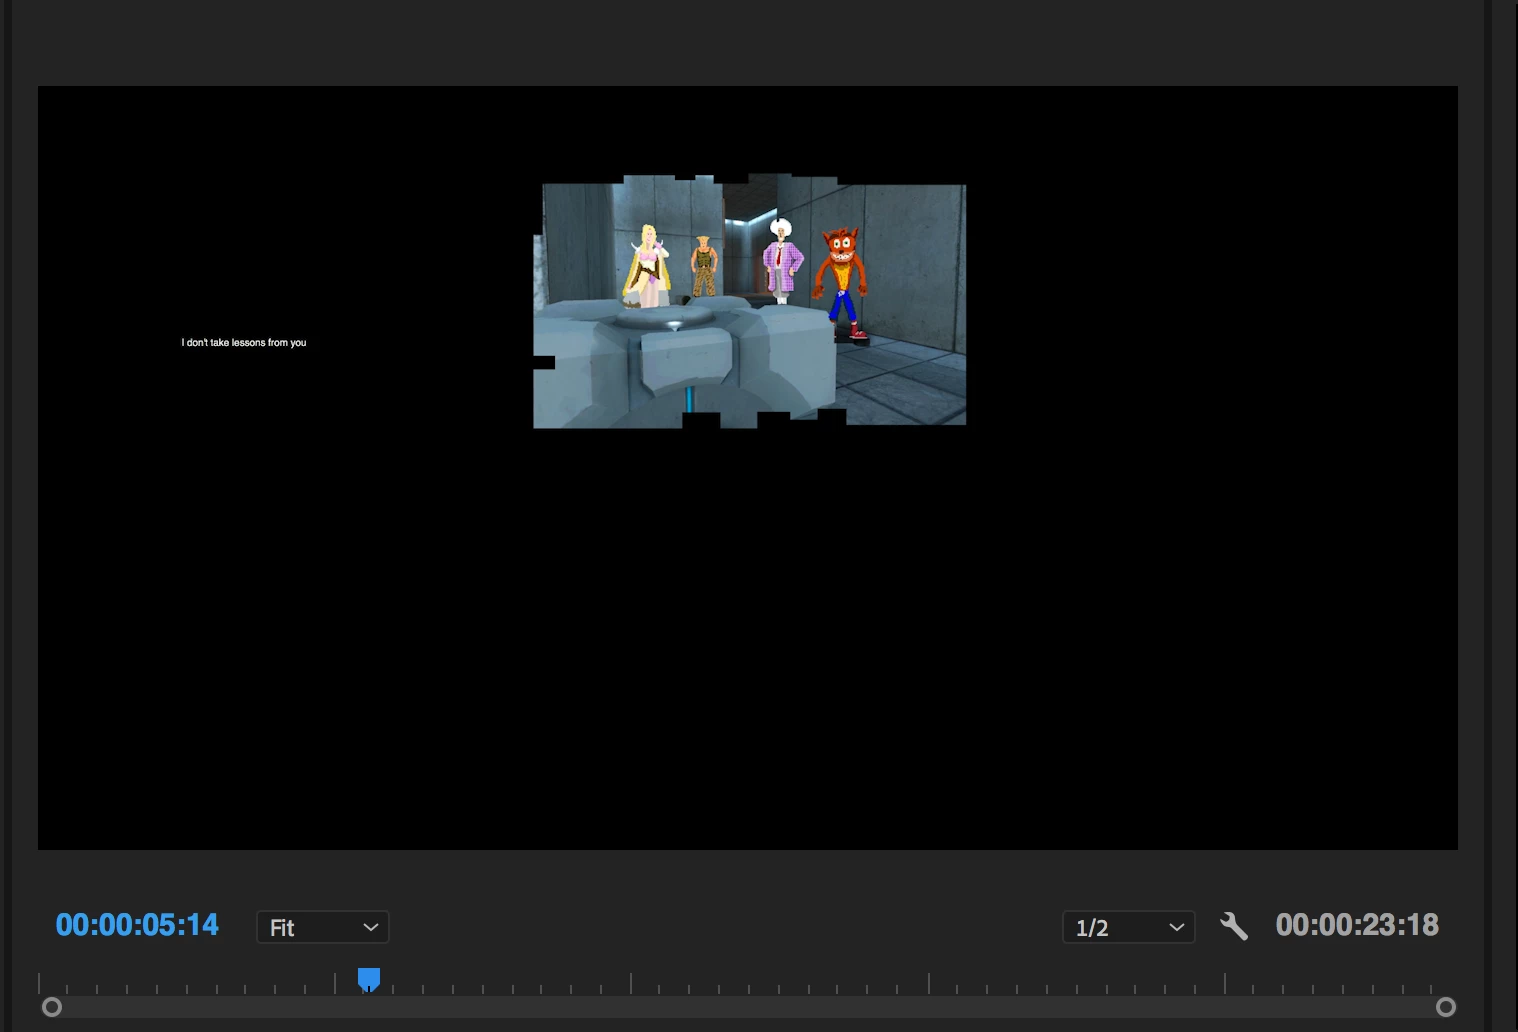The image size is (1518, 1032).
Task: Click the duration timecode 00:00:23:18
Action: (1357, 925)
